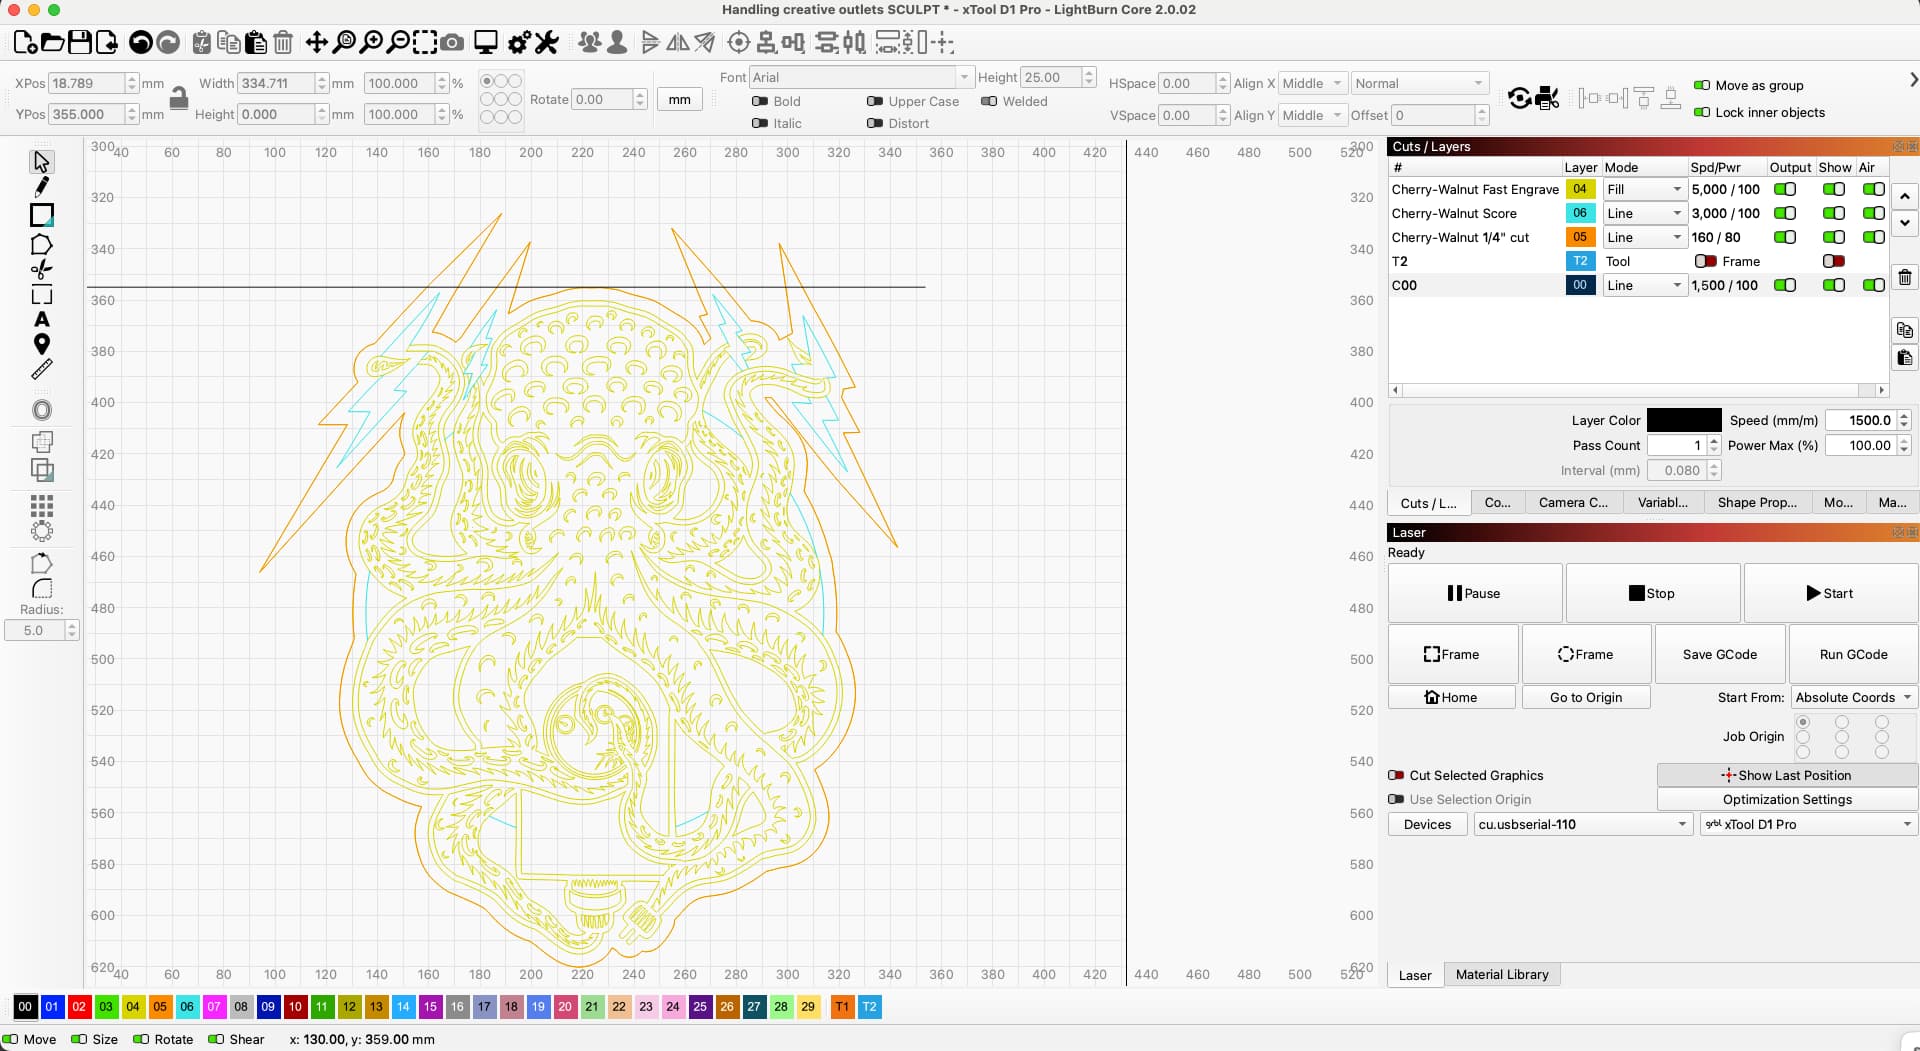Image resolution: width=1920 pixels, height=1051 pixels.
Task: Hide the Cherry-Walnut Score layer via Show toggle
Action: point(1834,213)
